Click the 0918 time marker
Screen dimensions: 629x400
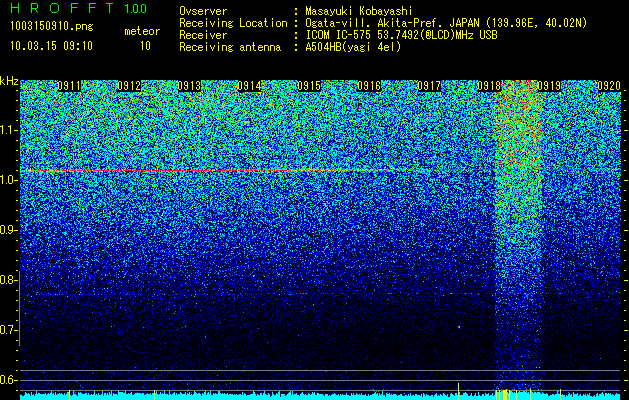click(x=489, y=86)
